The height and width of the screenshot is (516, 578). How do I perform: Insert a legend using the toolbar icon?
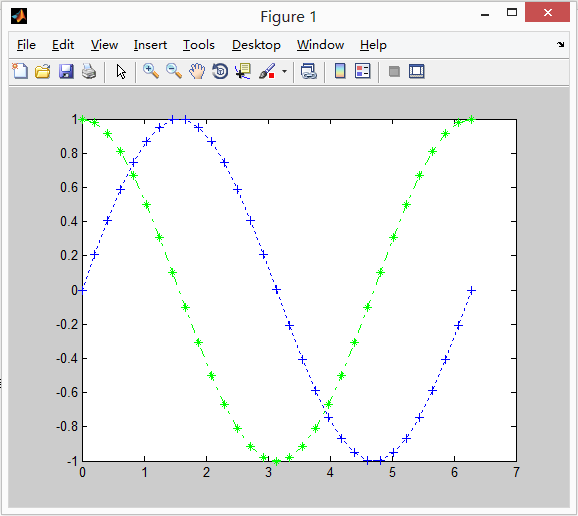coord(363,71)
